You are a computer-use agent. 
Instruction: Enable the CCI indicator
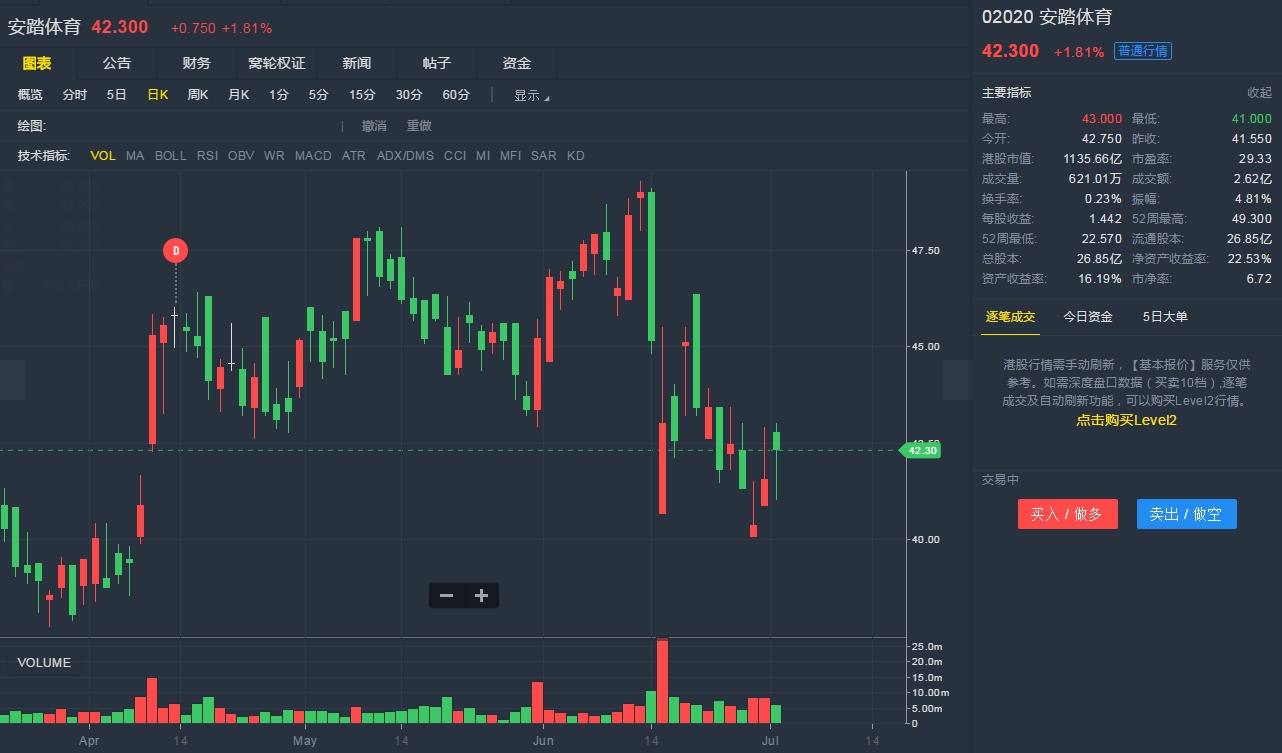tap(455, 156)
